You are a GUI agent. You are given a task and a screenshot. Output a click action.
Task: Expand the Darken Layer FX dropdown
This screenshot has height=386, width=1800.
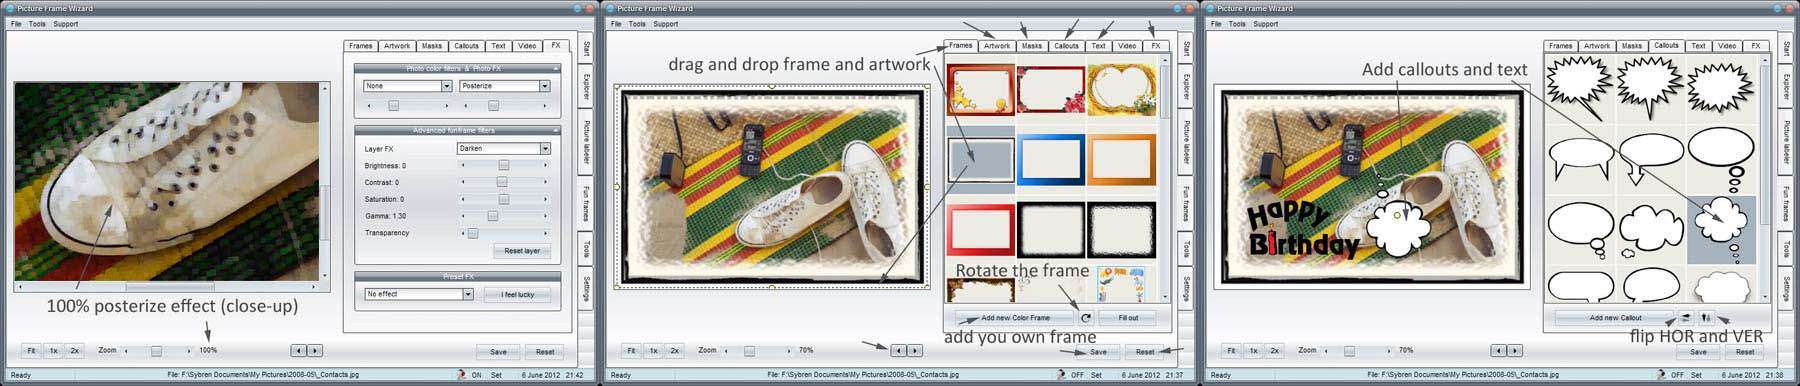(x=545, y=148)
